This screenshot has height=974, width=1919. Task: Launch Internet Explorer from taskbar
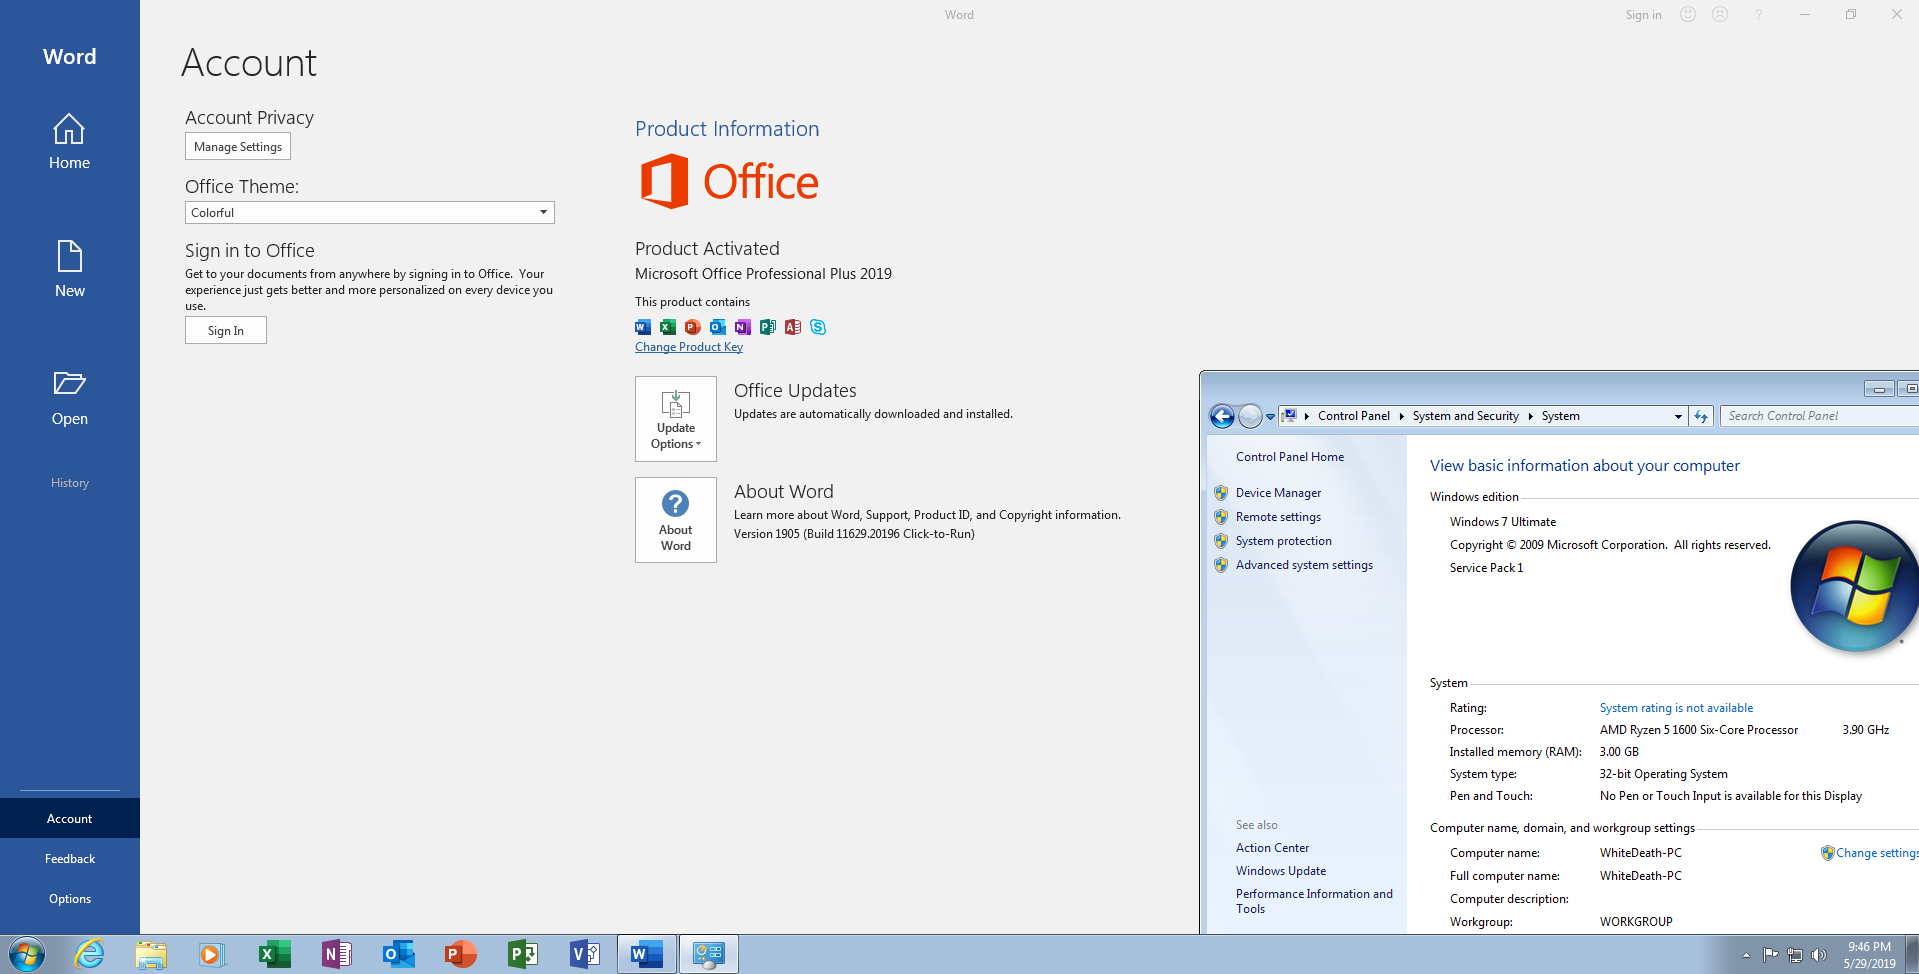click(x=89, y=954)
